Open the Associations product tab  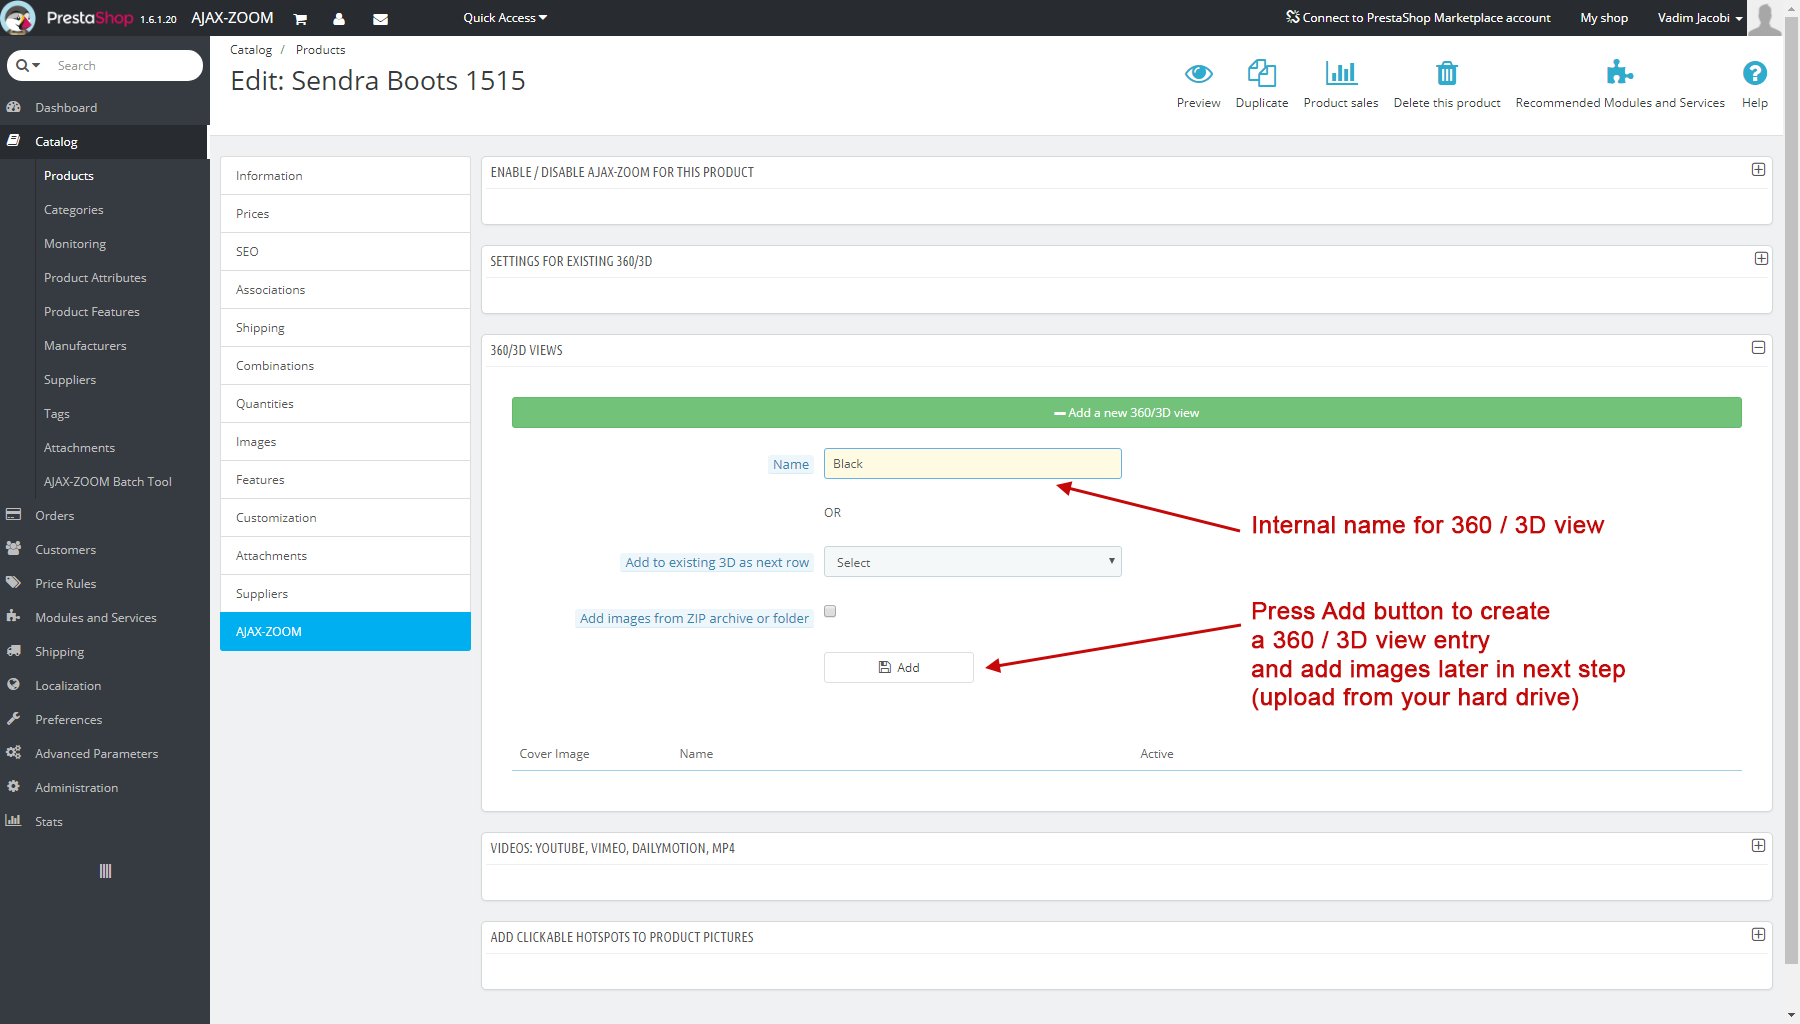pyautogui.click(x=345, y=290)
